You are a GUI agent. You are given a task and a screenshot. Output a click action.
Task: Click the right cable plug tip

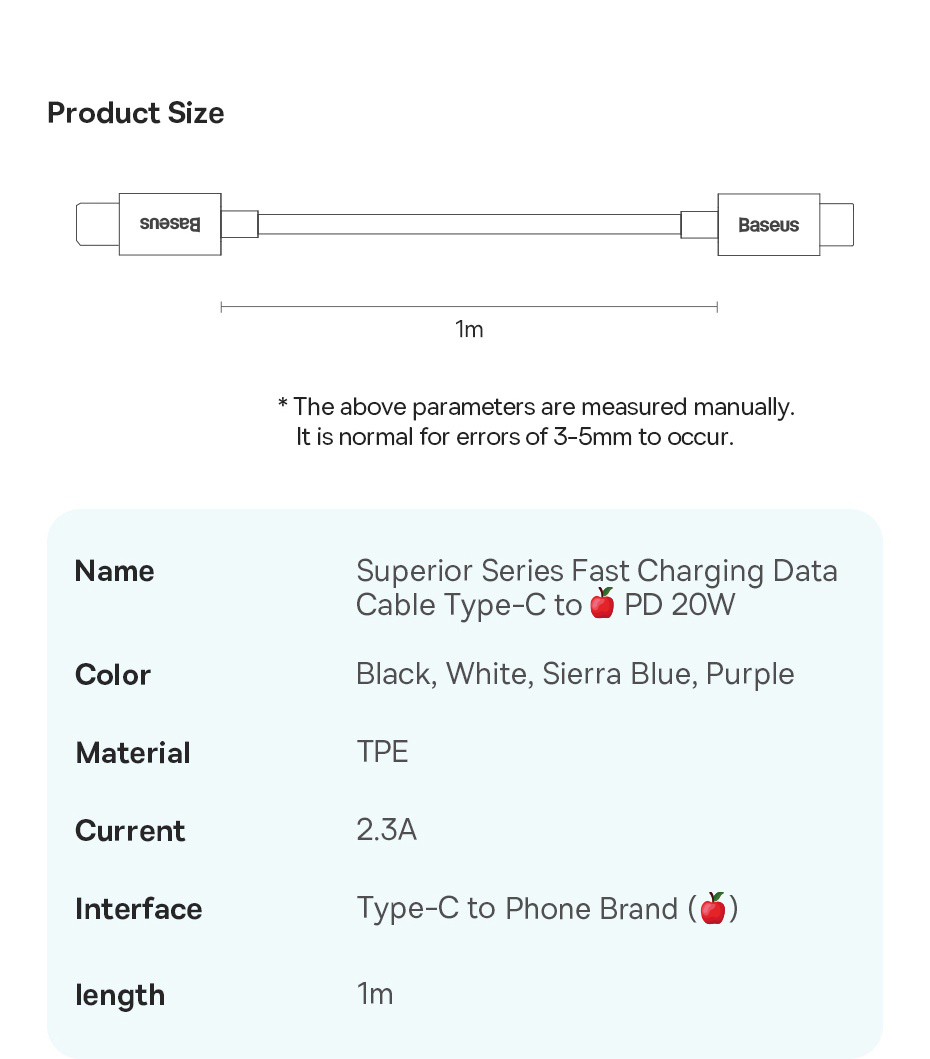[837, 224]
